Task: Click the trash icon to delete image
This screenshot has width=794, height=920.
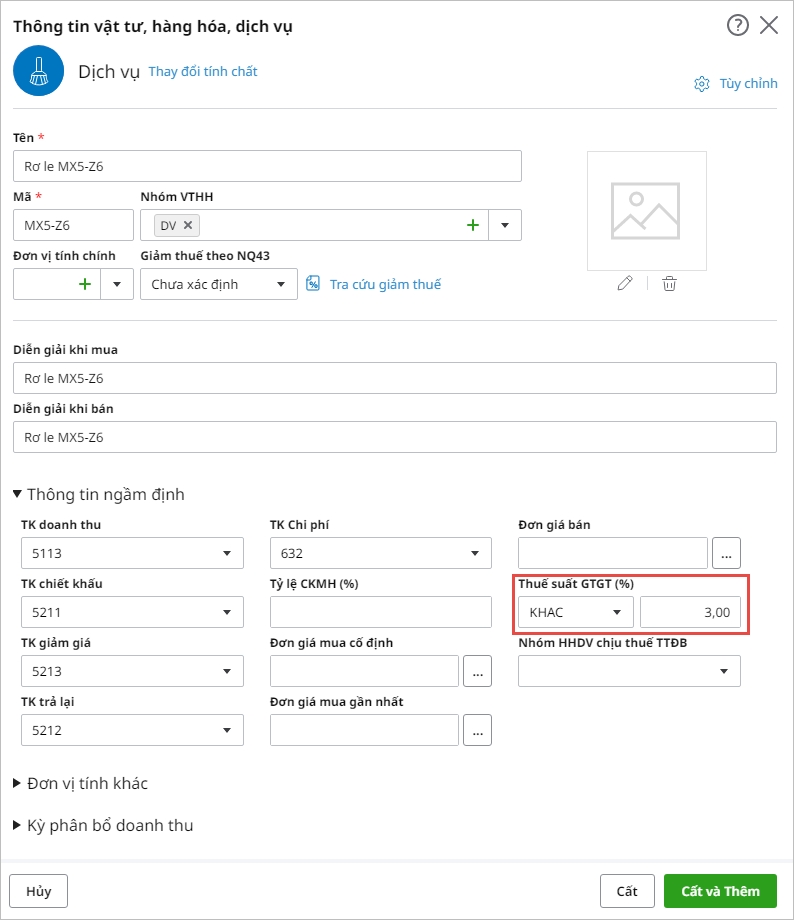Action: coord(669,284)
